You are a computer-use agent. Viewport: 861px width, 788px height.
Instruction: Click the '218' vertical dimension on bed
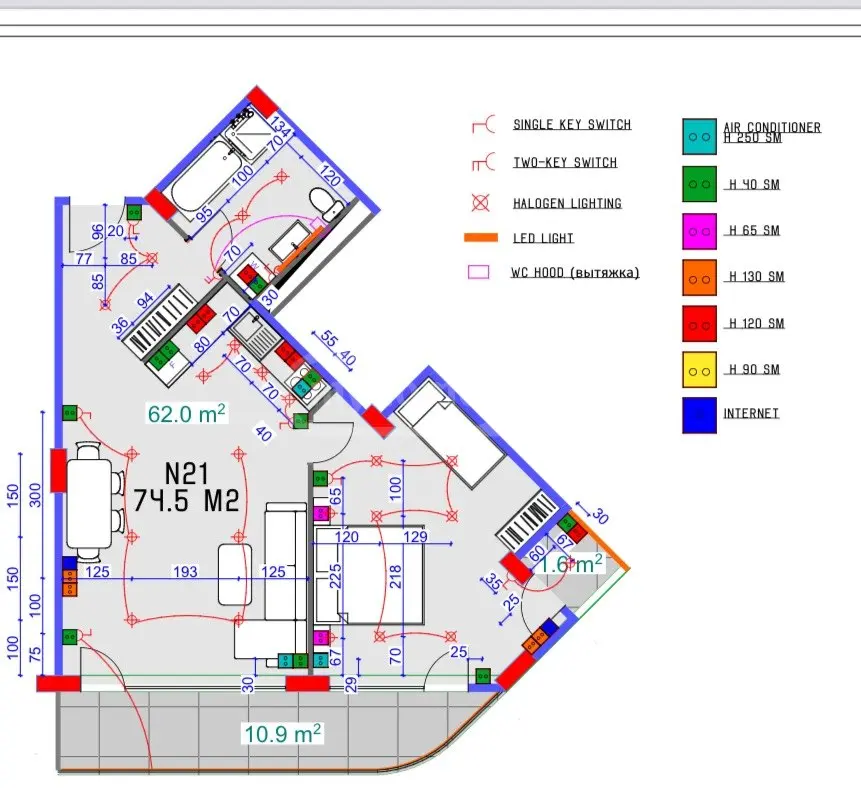(395, 577)
